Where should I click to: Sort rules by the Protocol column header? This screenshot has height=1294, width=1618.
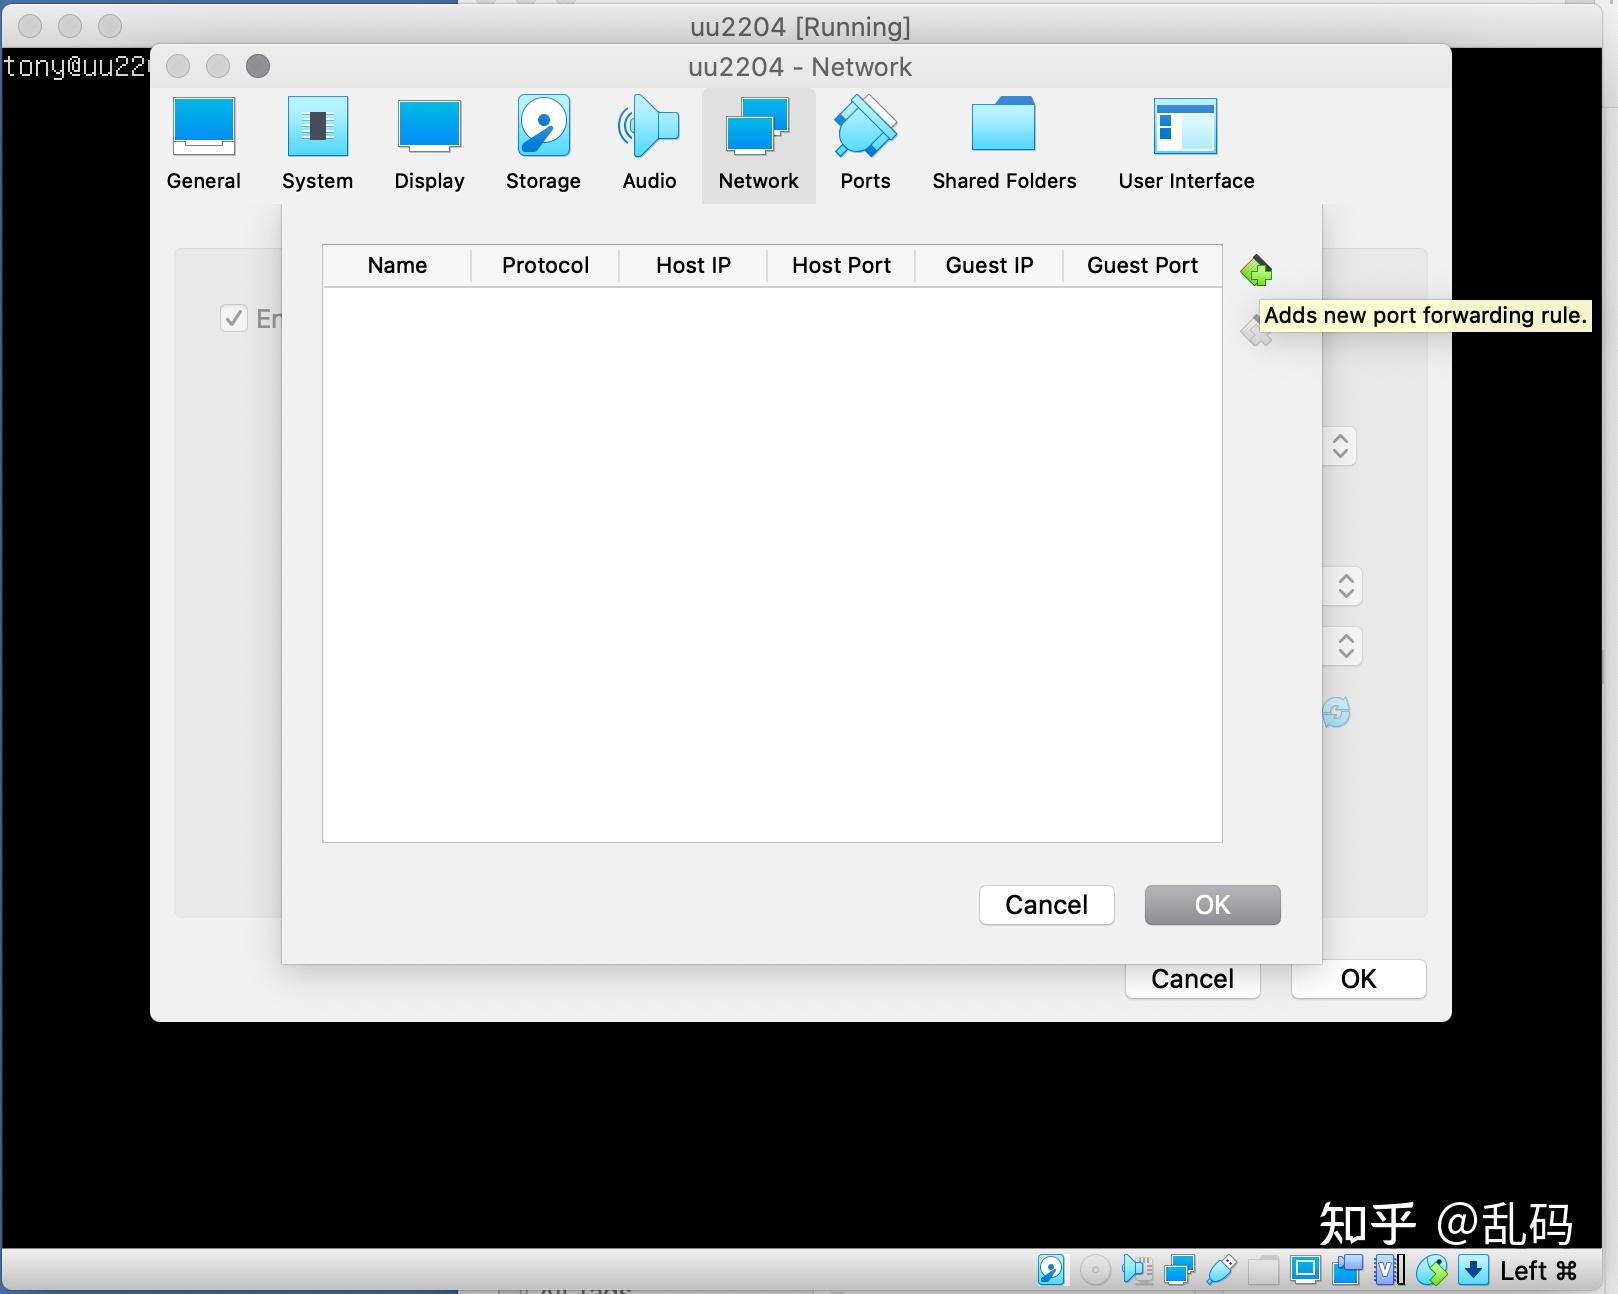544,265
